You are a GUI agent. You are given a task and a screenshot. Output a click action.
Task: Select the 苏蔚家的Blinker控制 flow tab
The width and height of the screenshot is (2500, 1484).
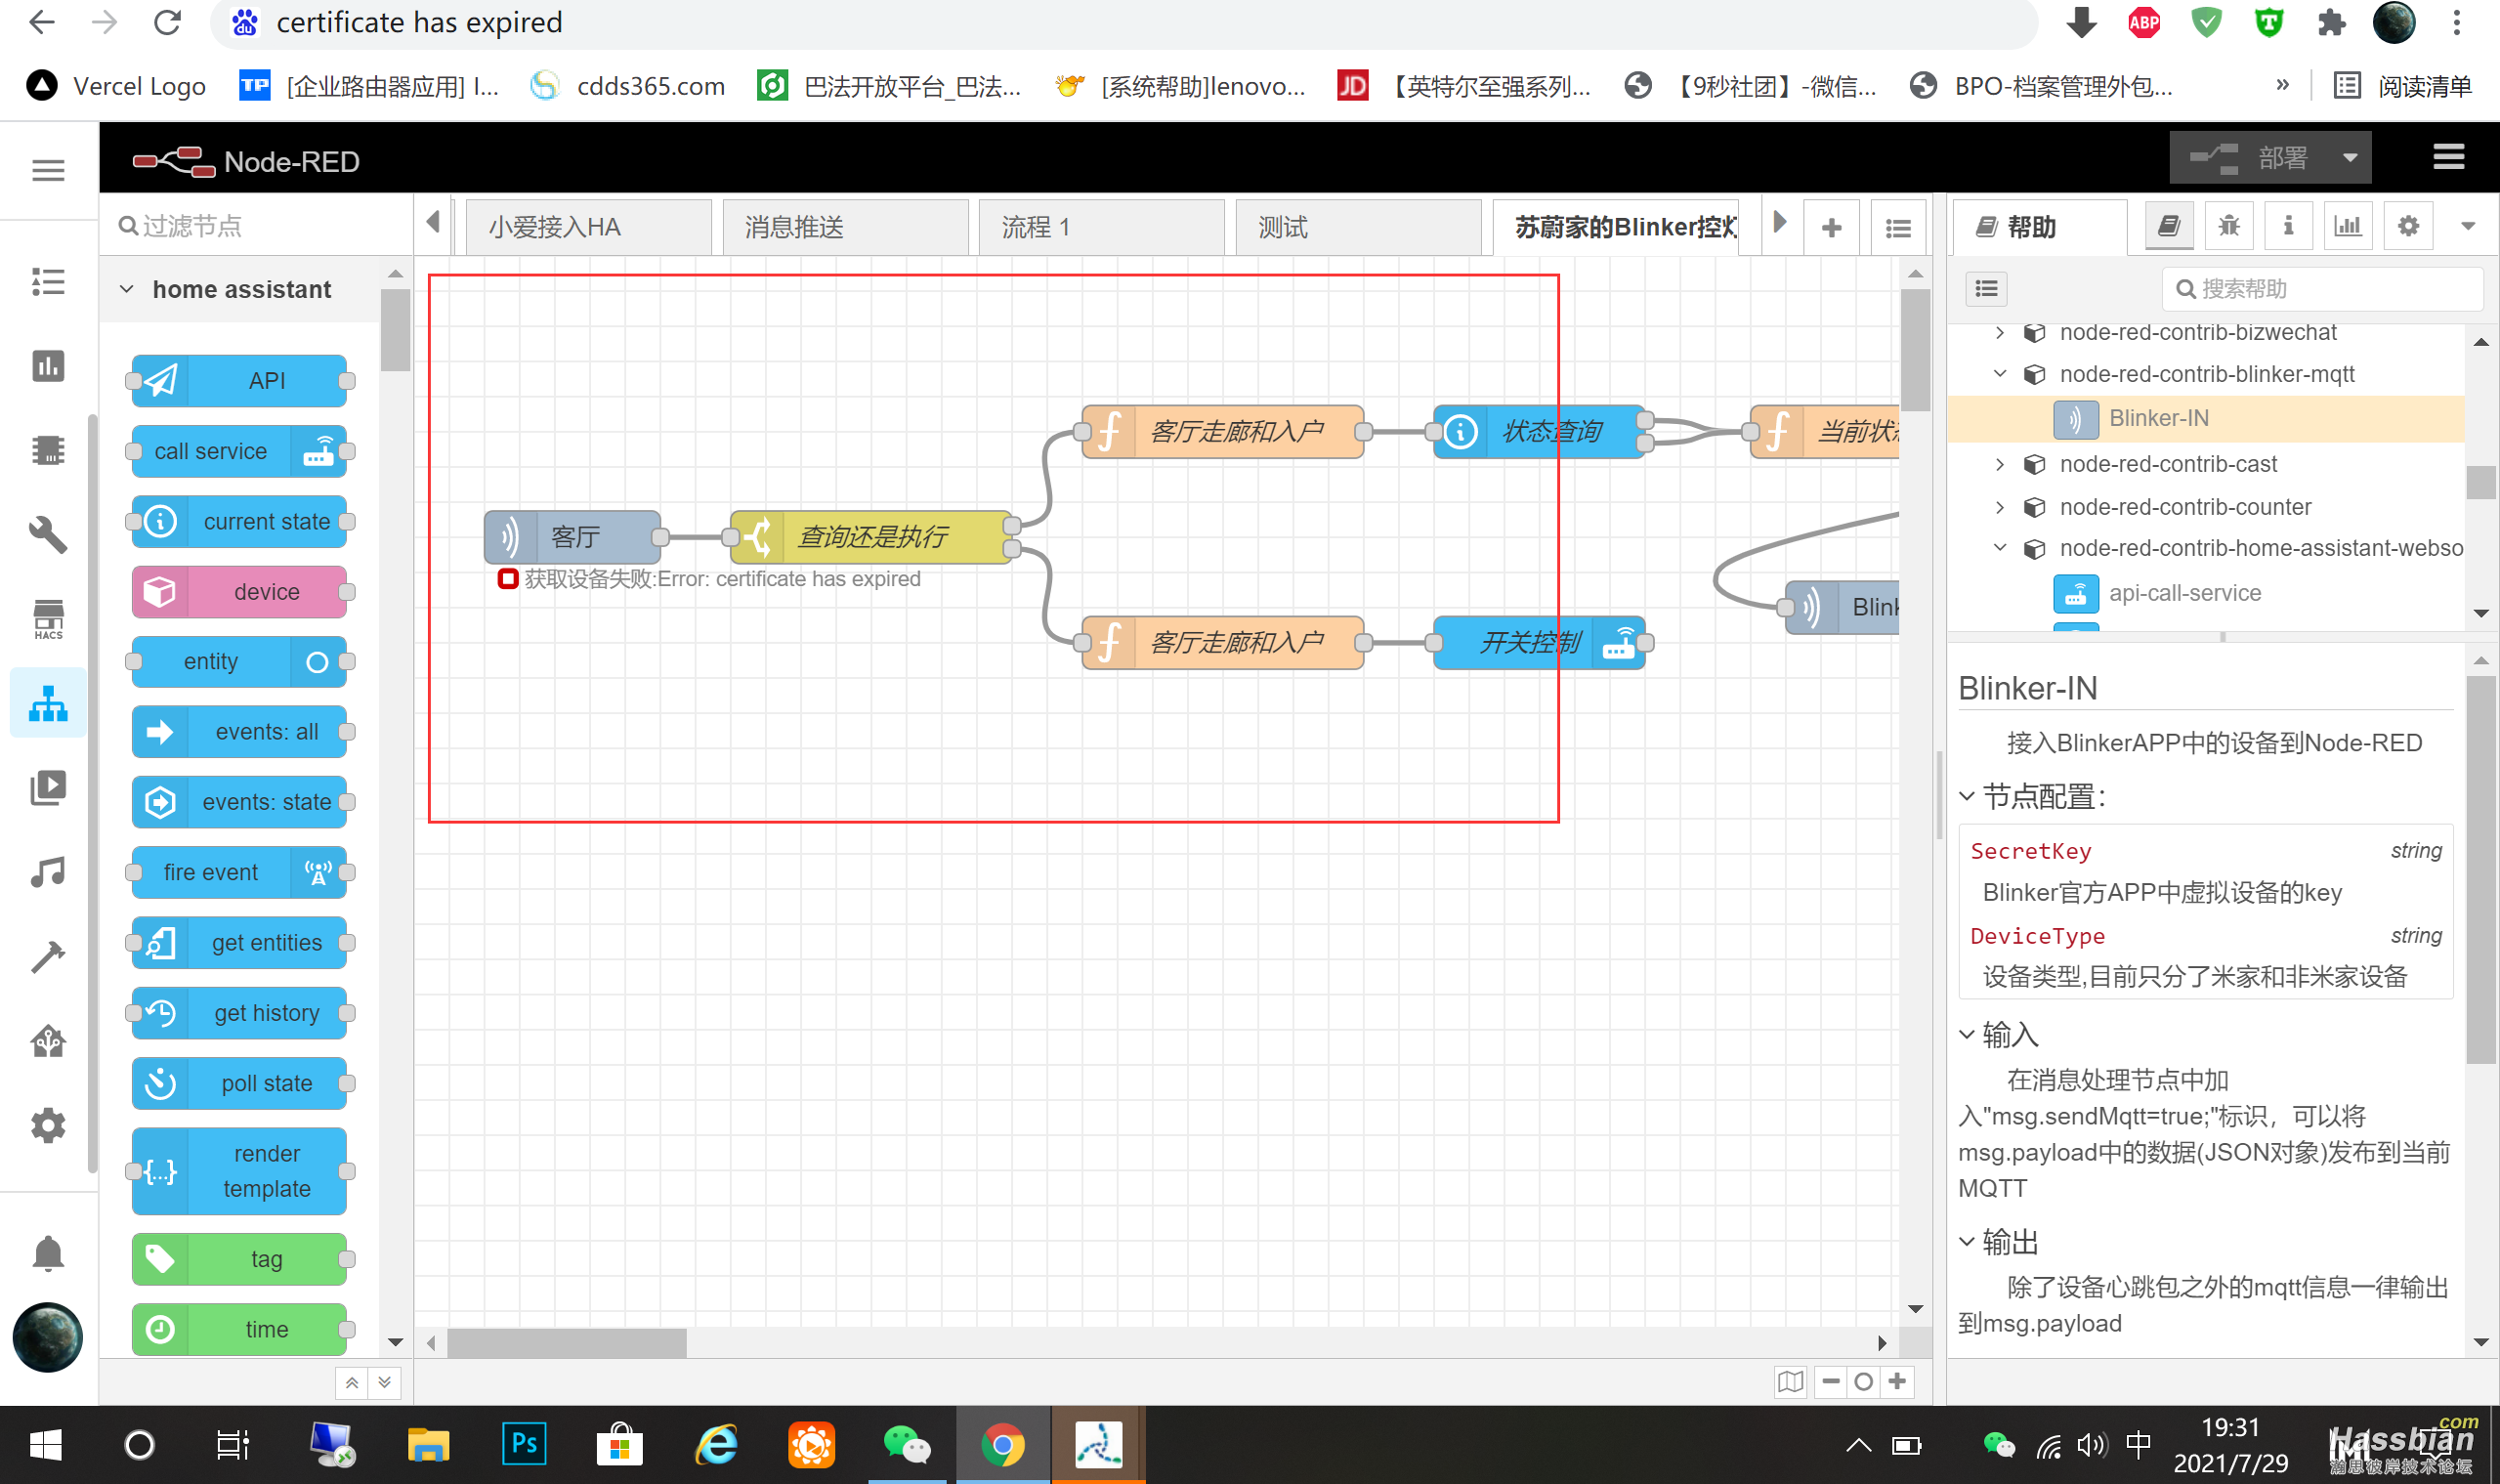tap(1615, 228)
